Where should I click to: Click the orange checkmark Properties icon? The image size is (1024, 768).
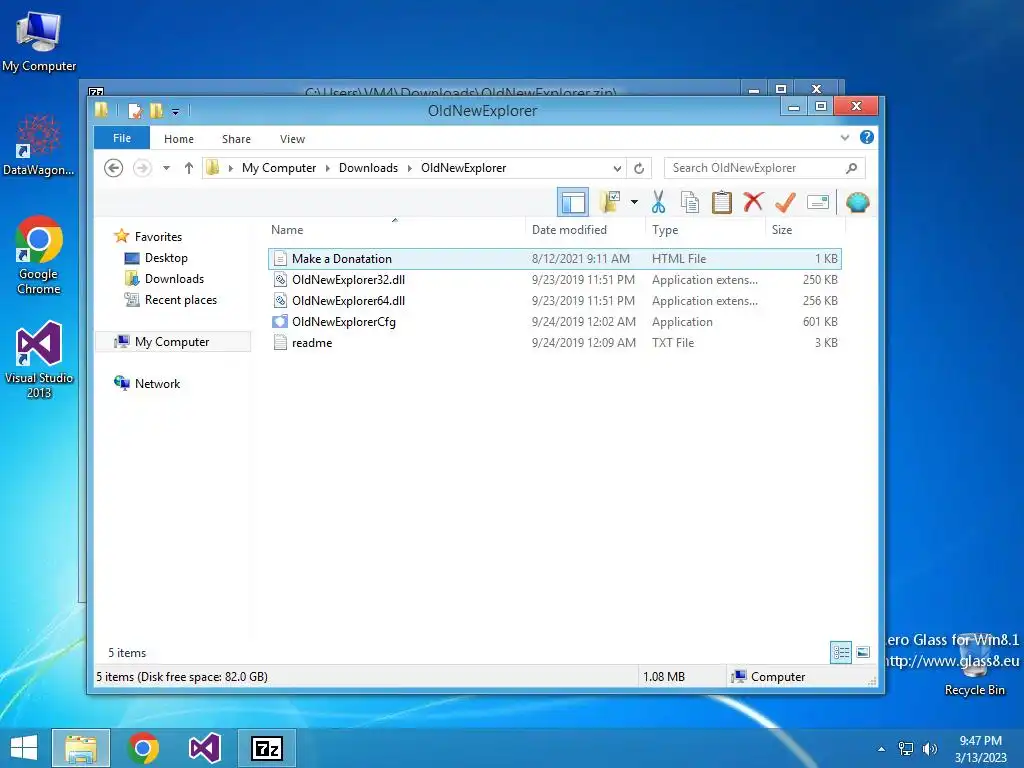click(x=785, y=202)
